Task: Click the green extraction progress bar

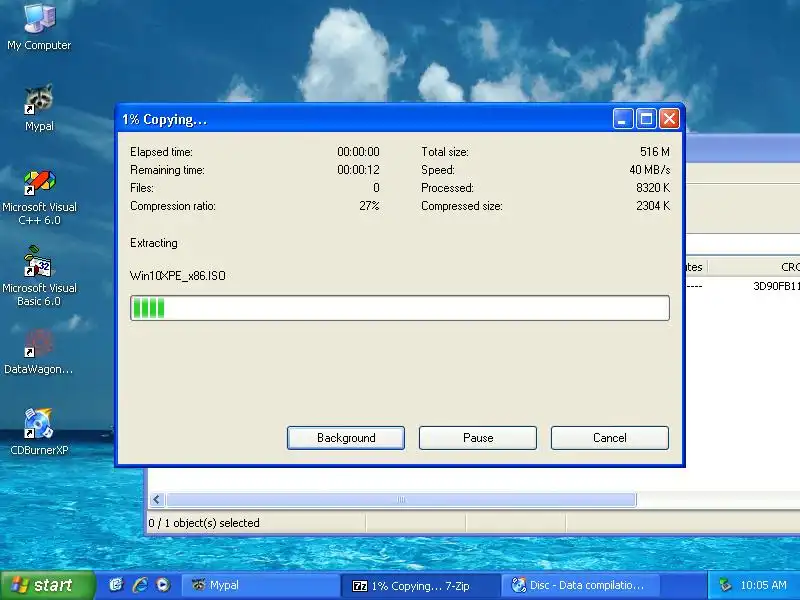Action: (400, 308)
